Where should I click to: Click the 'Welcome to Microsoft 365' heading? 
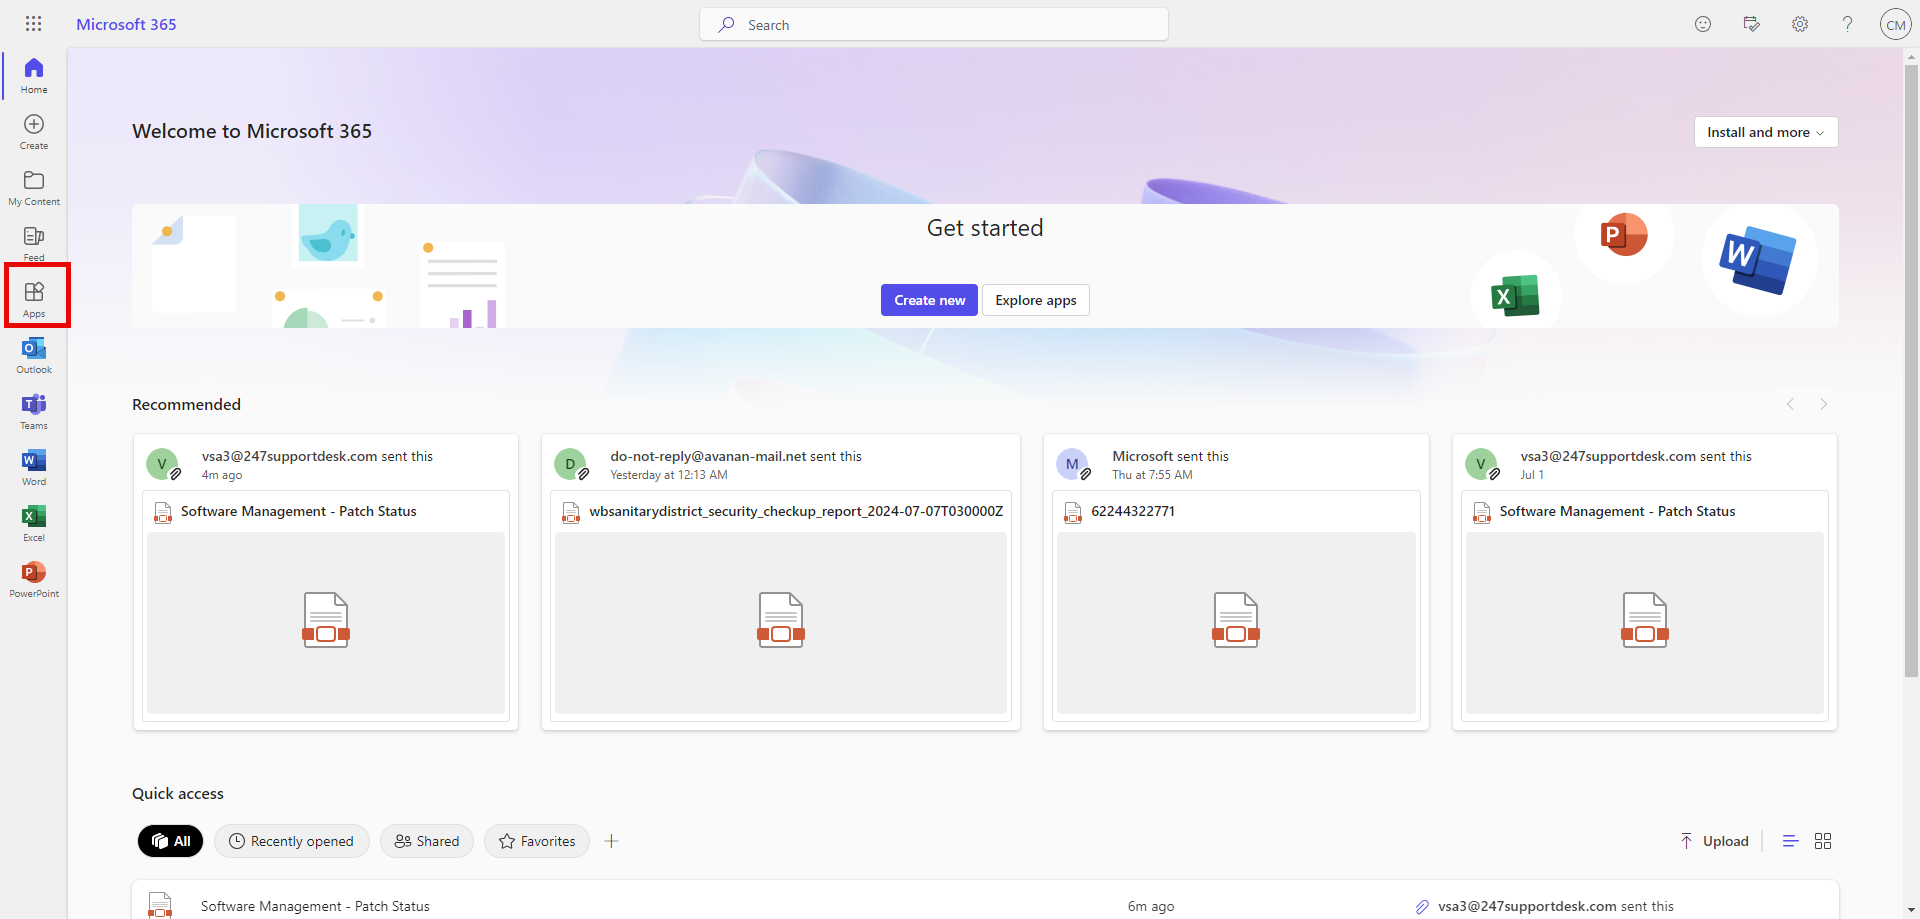252,131
